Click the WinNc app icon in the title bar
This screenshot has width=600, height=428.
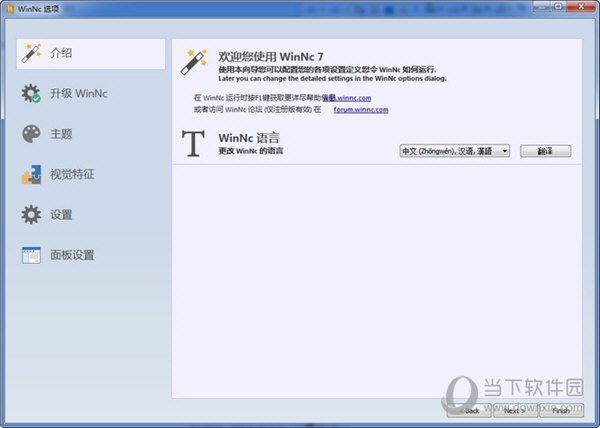[10, 8]
